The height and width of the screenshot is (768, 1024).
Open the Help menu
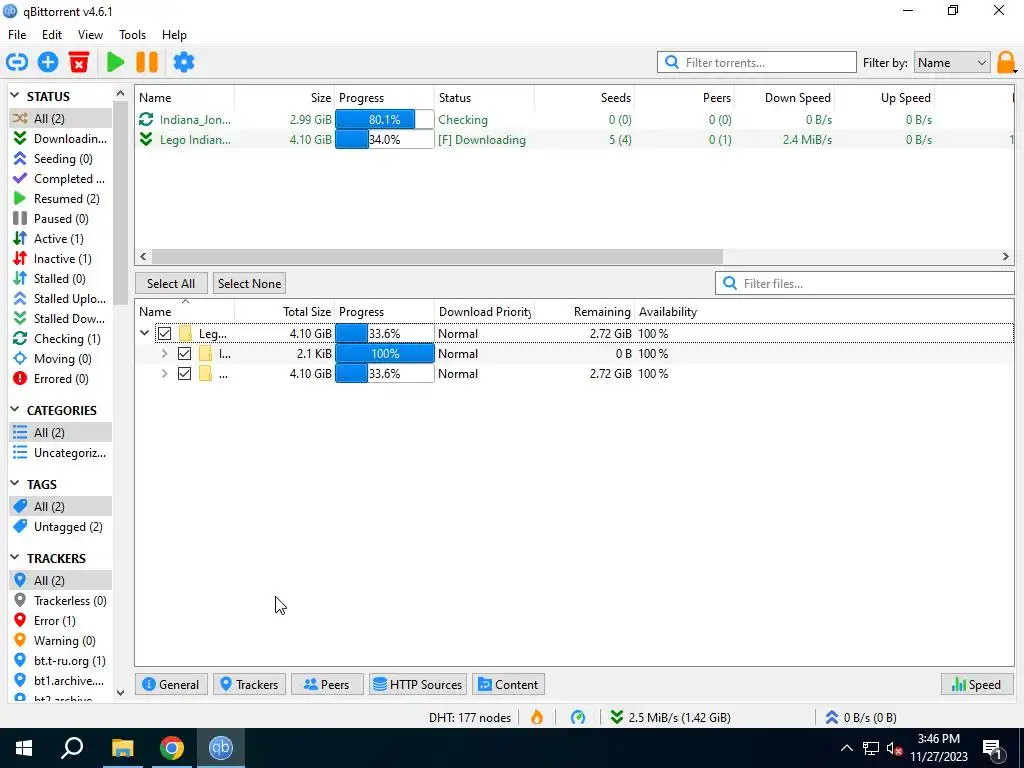point(174,35)
